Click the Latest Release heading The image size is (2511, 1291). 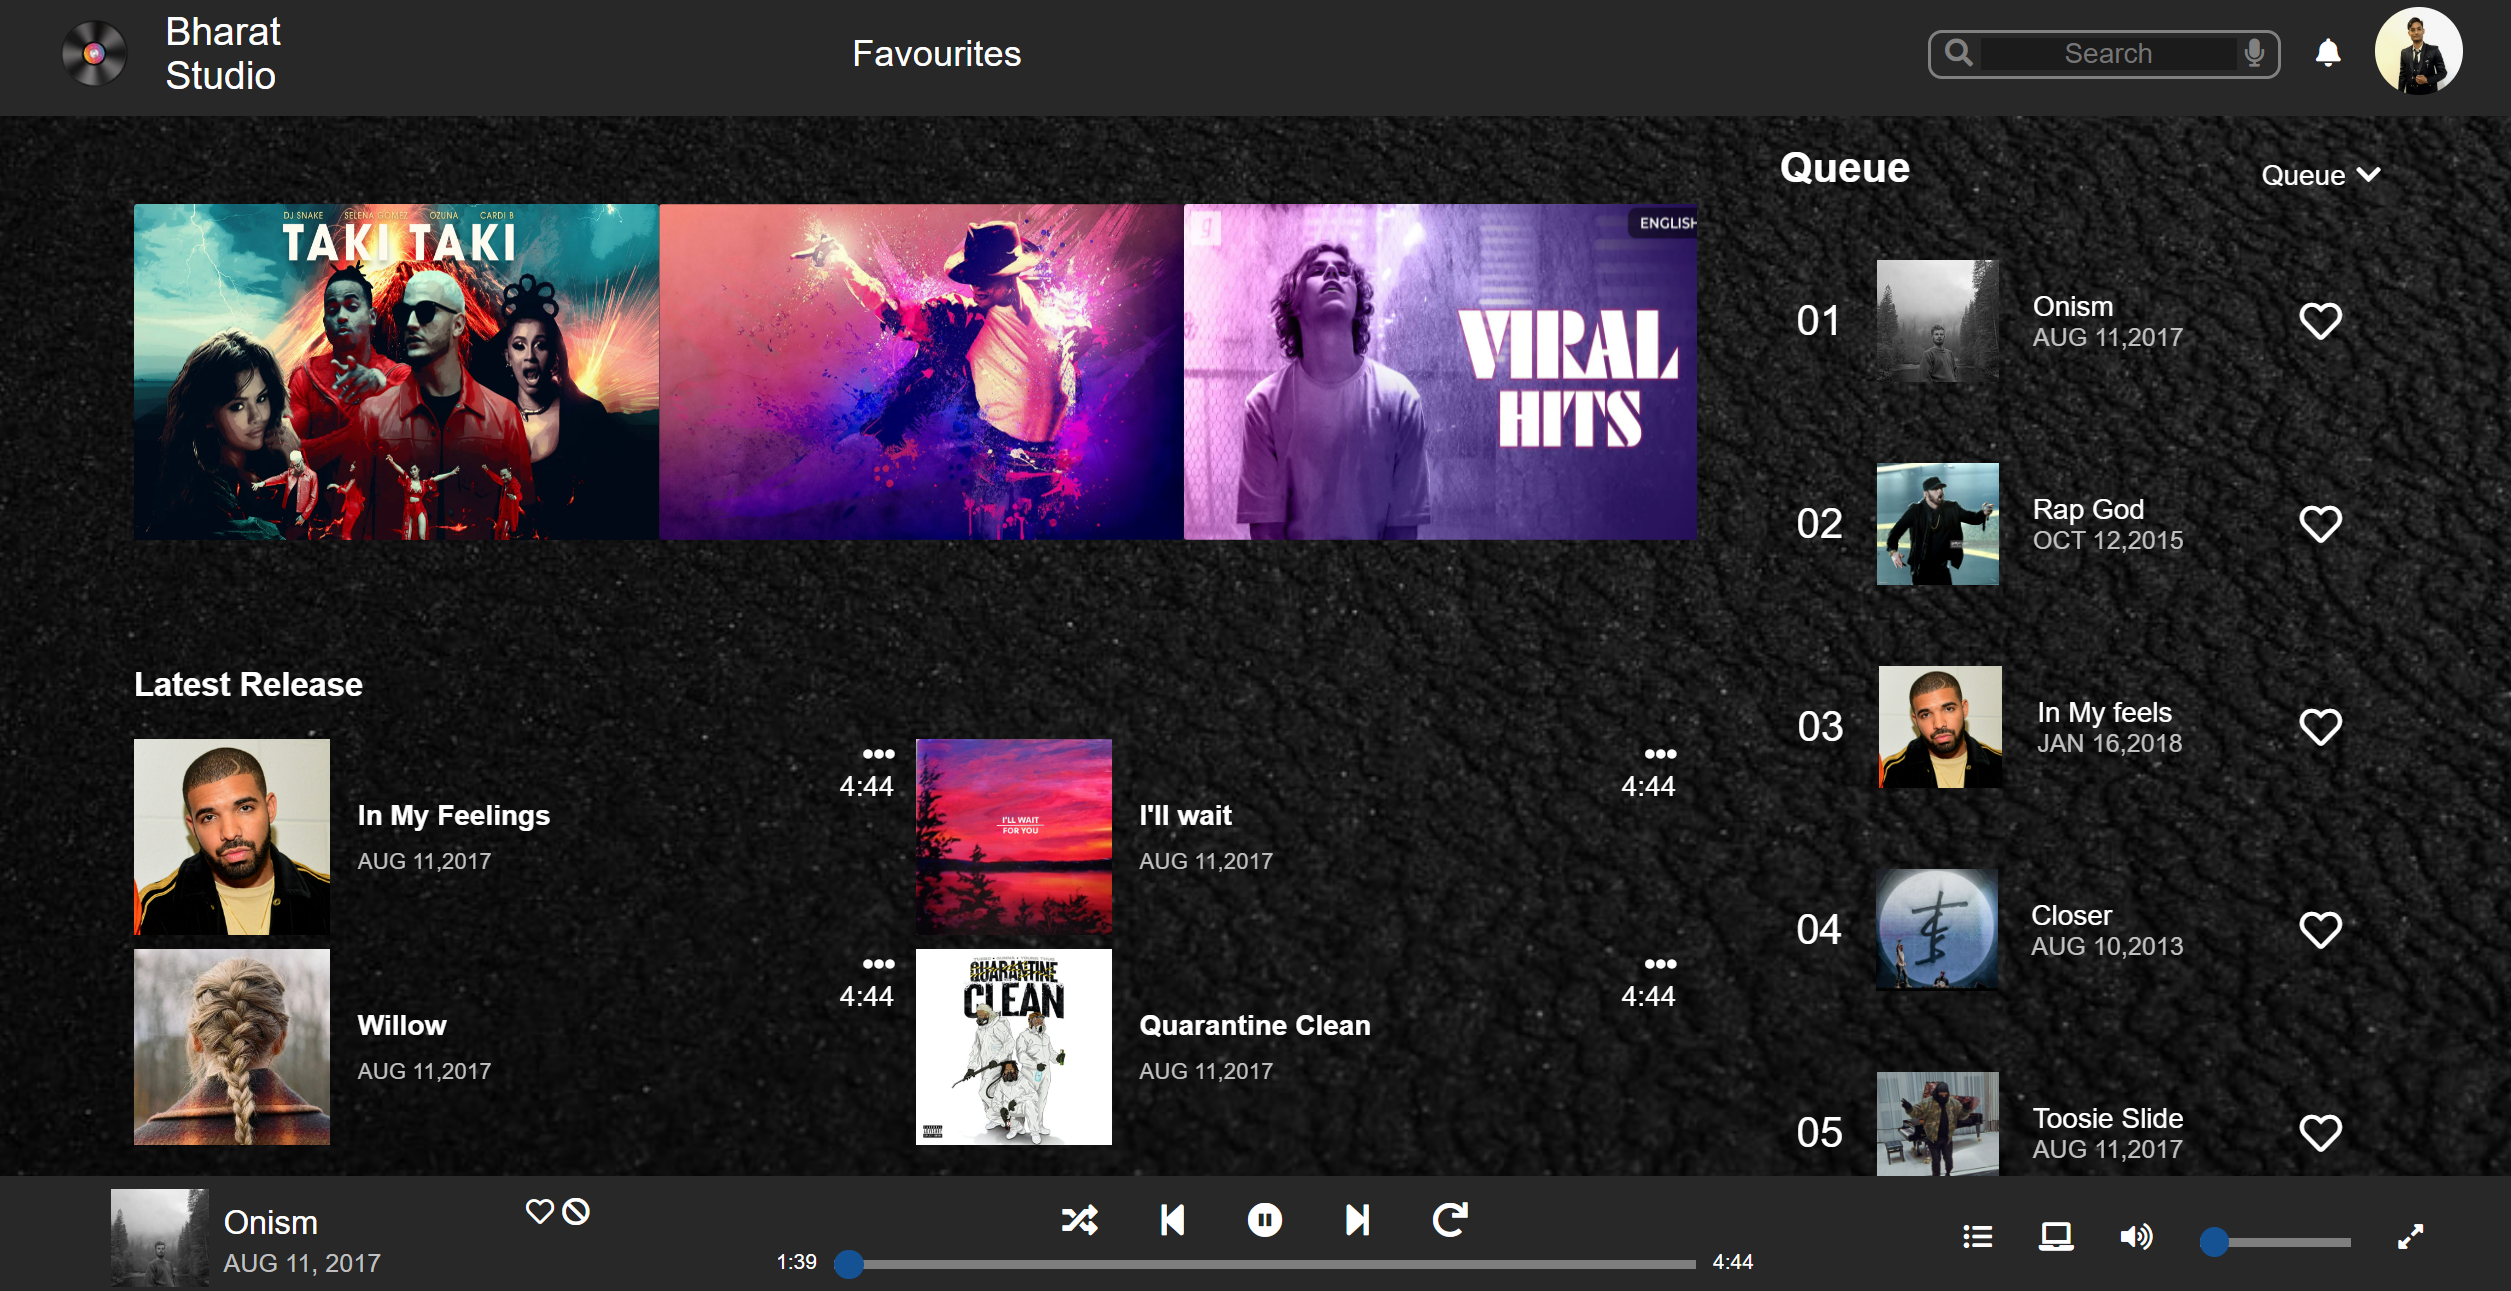point(248,684)
